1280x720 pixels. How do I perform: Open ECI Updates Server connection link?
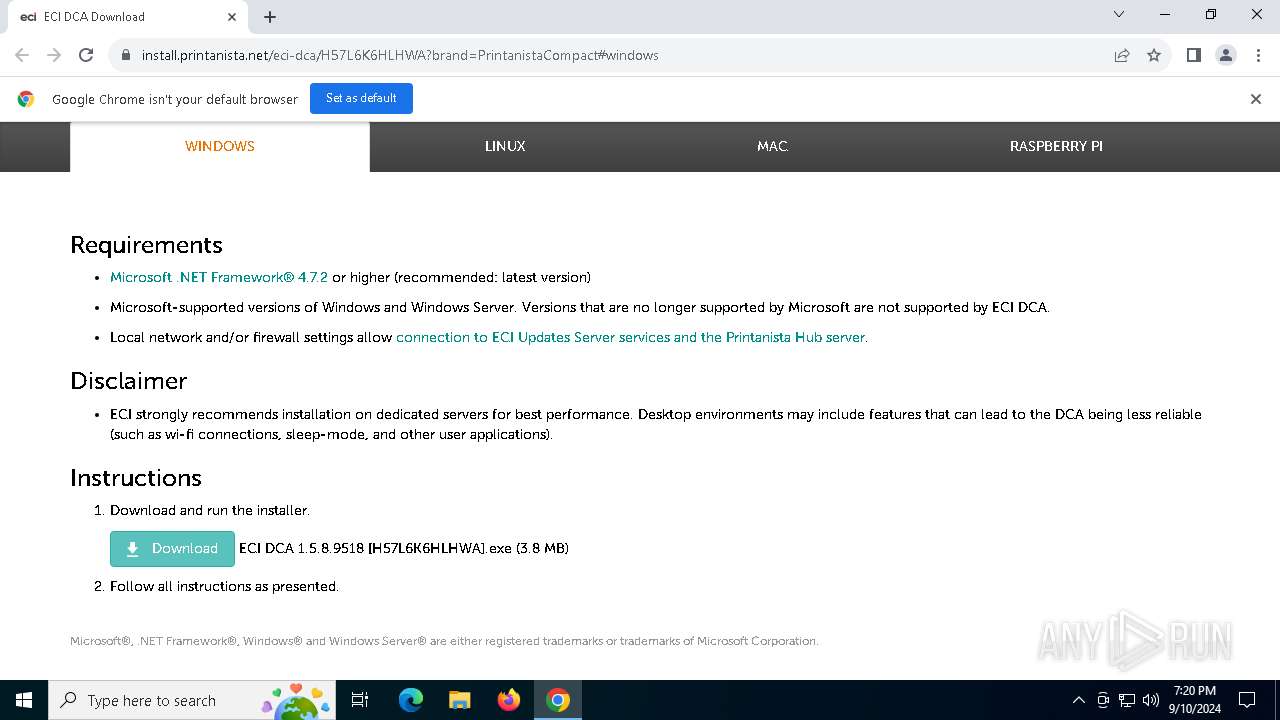pyautogui.click(x=631, y=337)
